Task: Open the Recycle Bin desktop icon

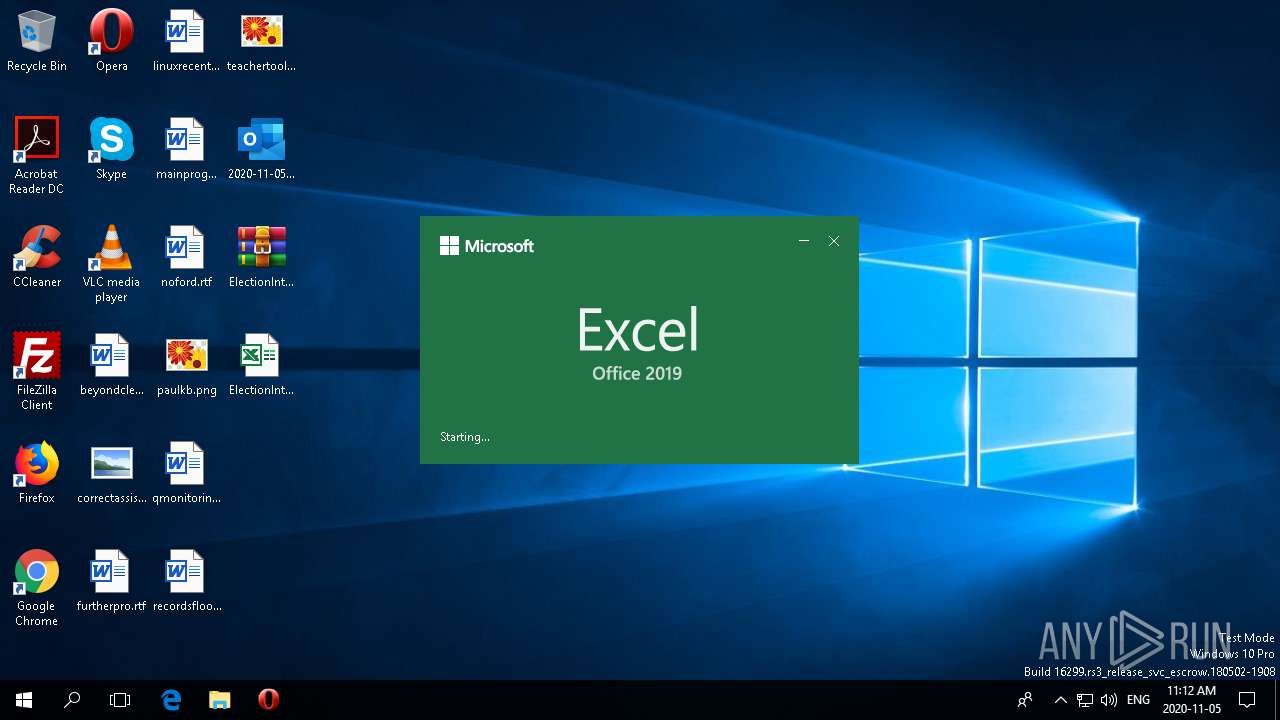Action: (x=37, y=41)
